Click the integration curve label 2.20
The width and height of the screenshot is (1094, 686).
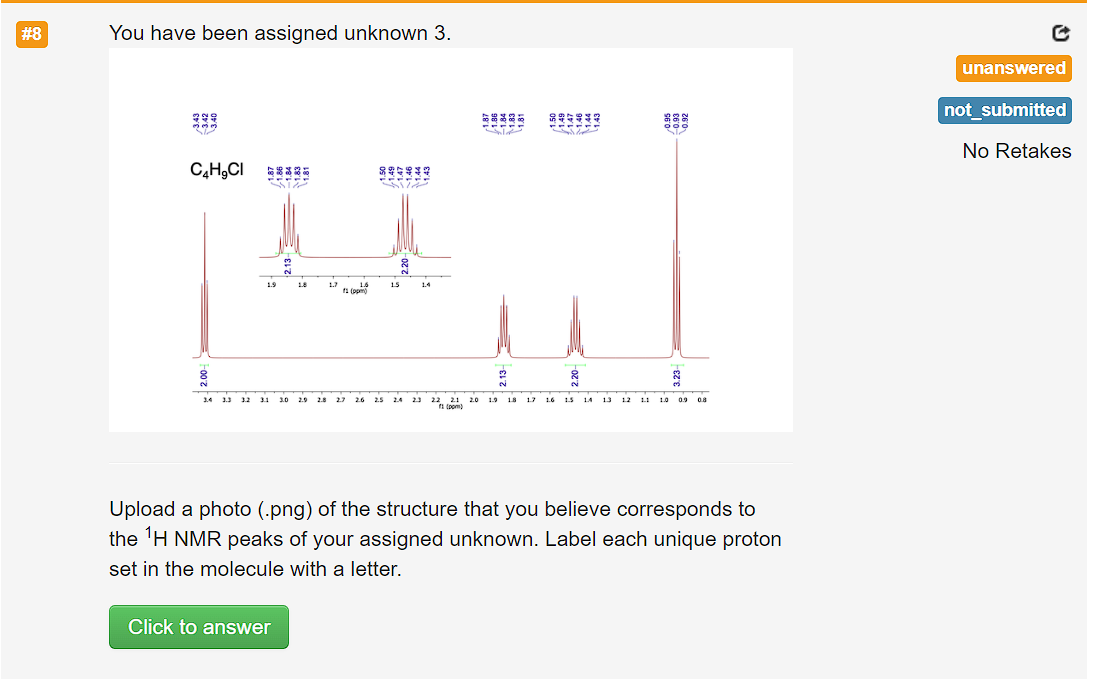[575, 376]
